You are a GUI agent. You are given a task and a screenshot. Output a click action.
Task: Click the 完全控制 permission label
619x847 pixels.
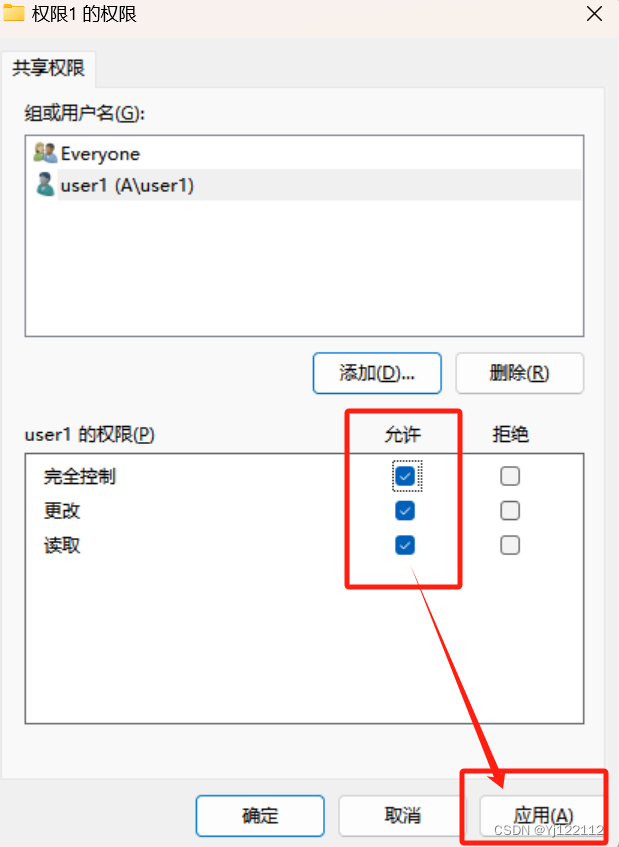(80, 476)
